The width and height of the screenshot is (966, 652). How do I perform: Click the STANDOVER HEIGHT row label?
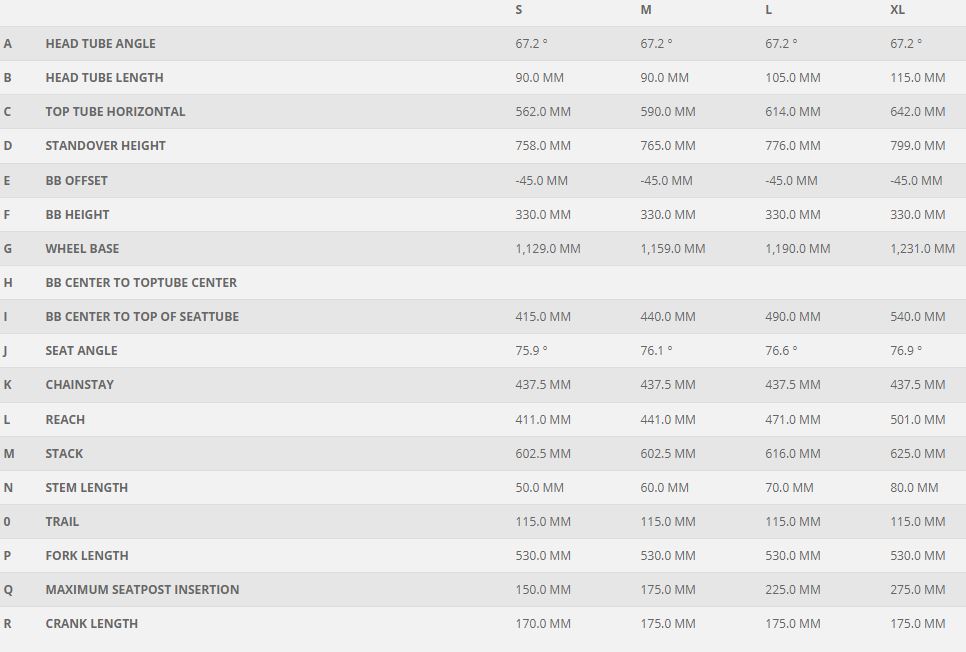click(105, 146)
